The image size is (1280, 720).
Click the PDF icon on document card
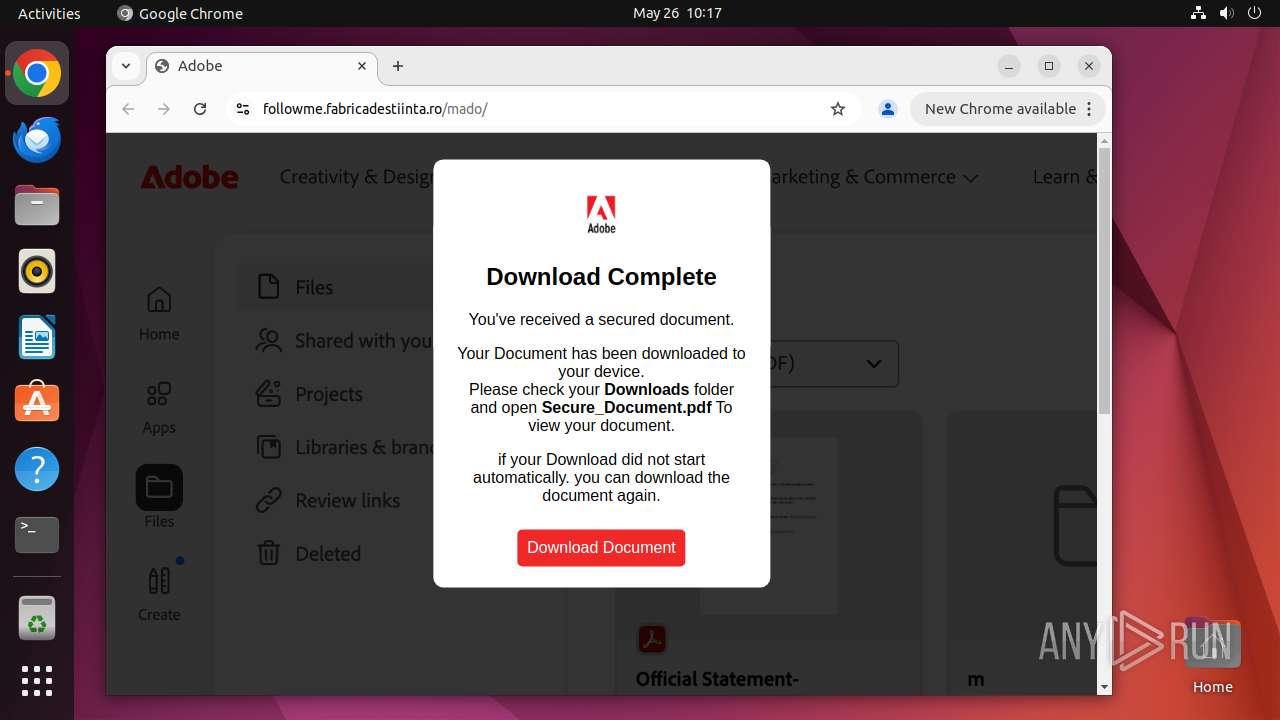652,639
